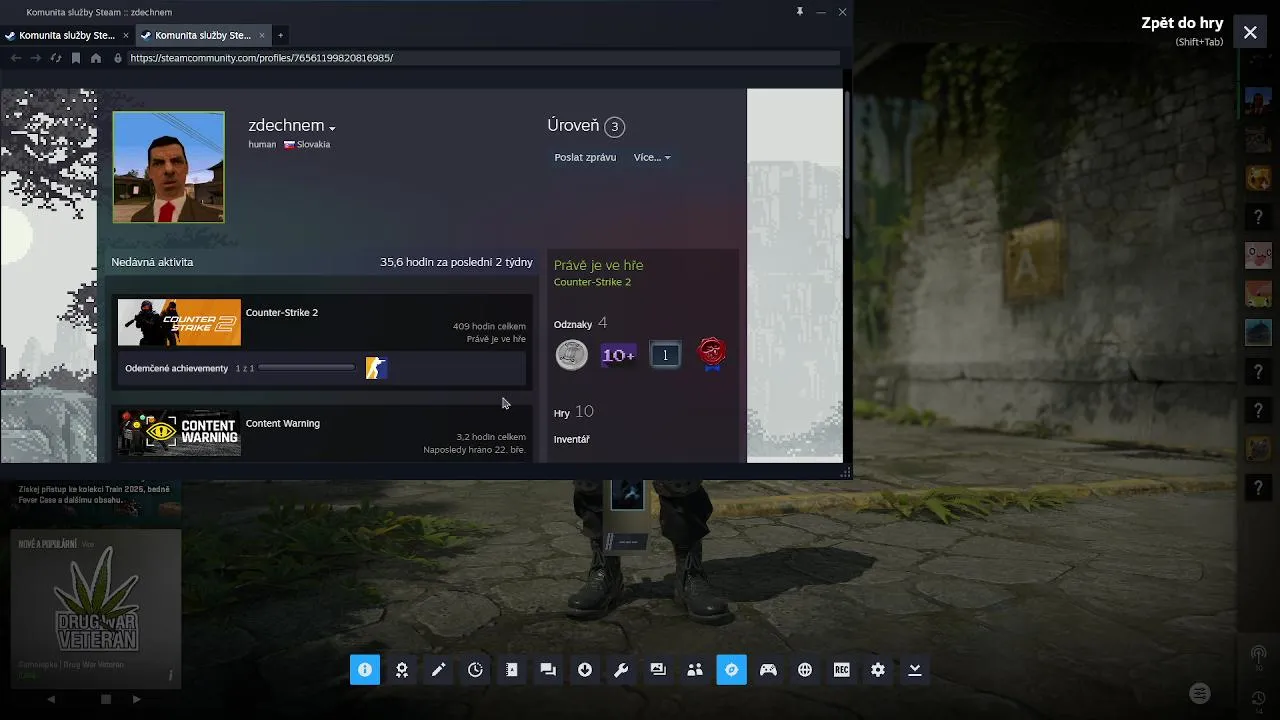Viewport: 1280px width, 720px height.
Task: Open the Drug War Veteran store card
Action: pos(96,607)
